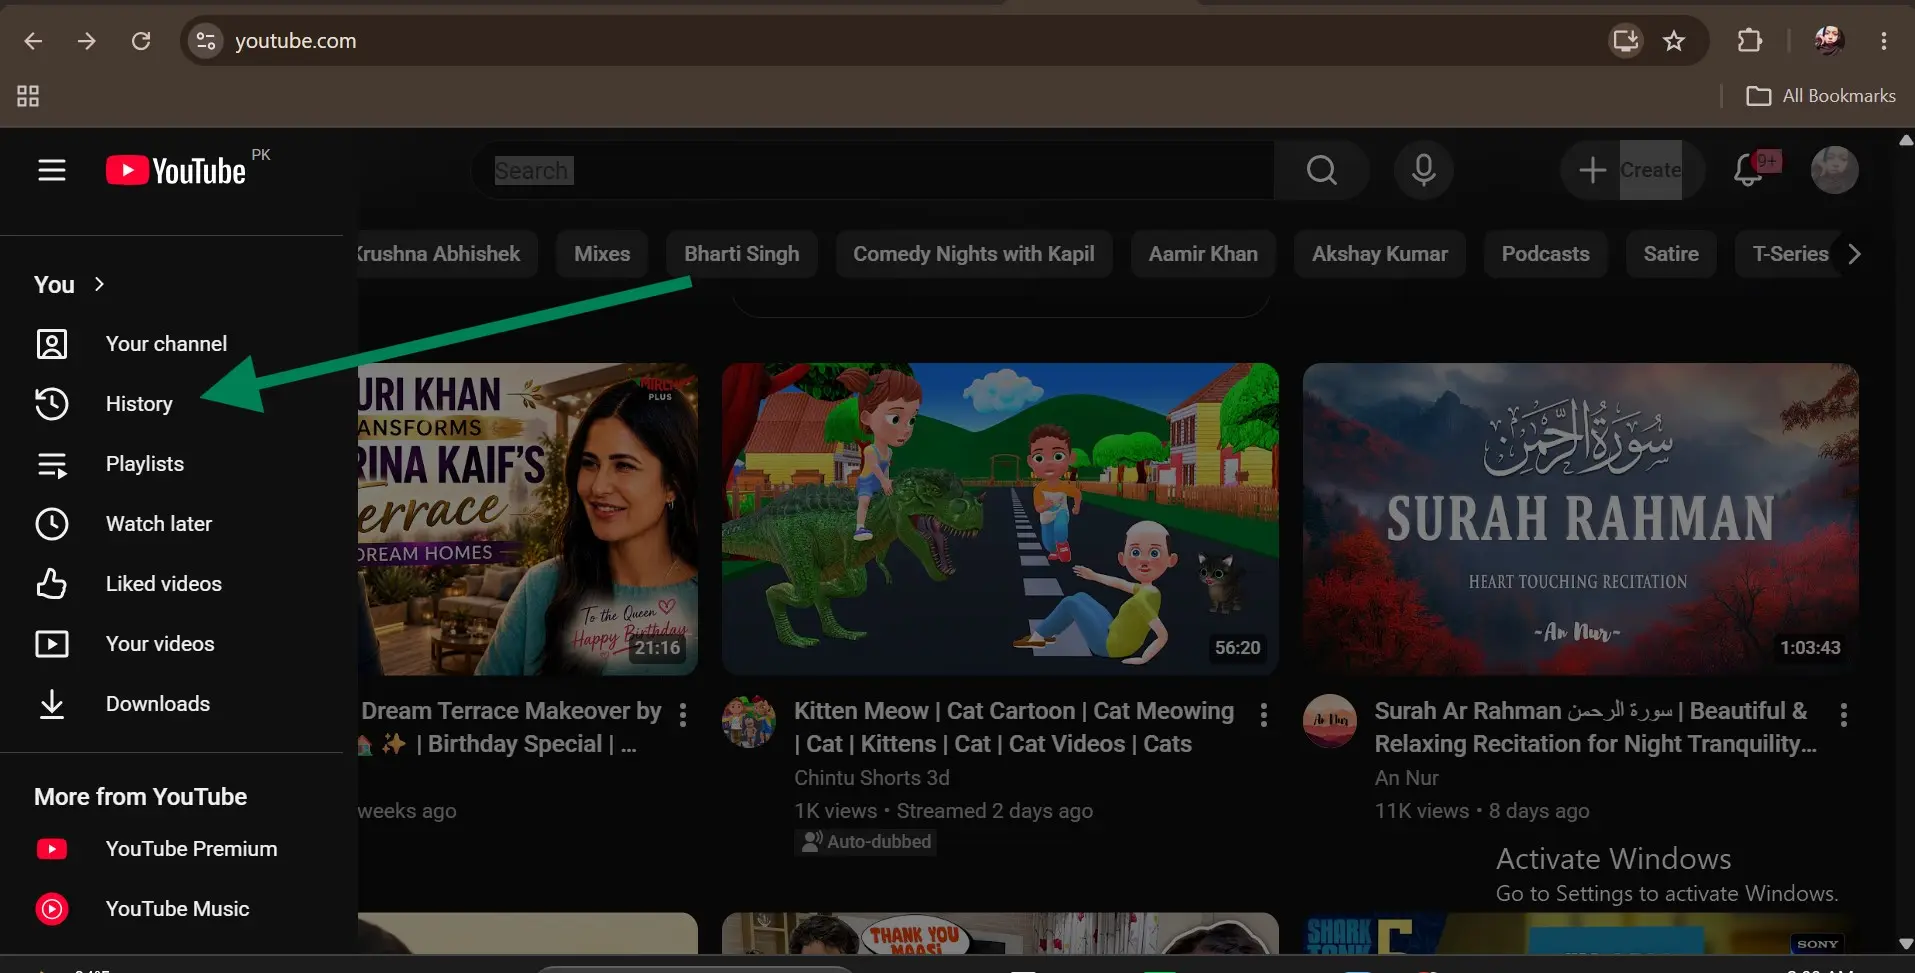Open the YouTube account avatar menu
Viewport: 1915px width, 973px height.
click(x=1834, y=171)
